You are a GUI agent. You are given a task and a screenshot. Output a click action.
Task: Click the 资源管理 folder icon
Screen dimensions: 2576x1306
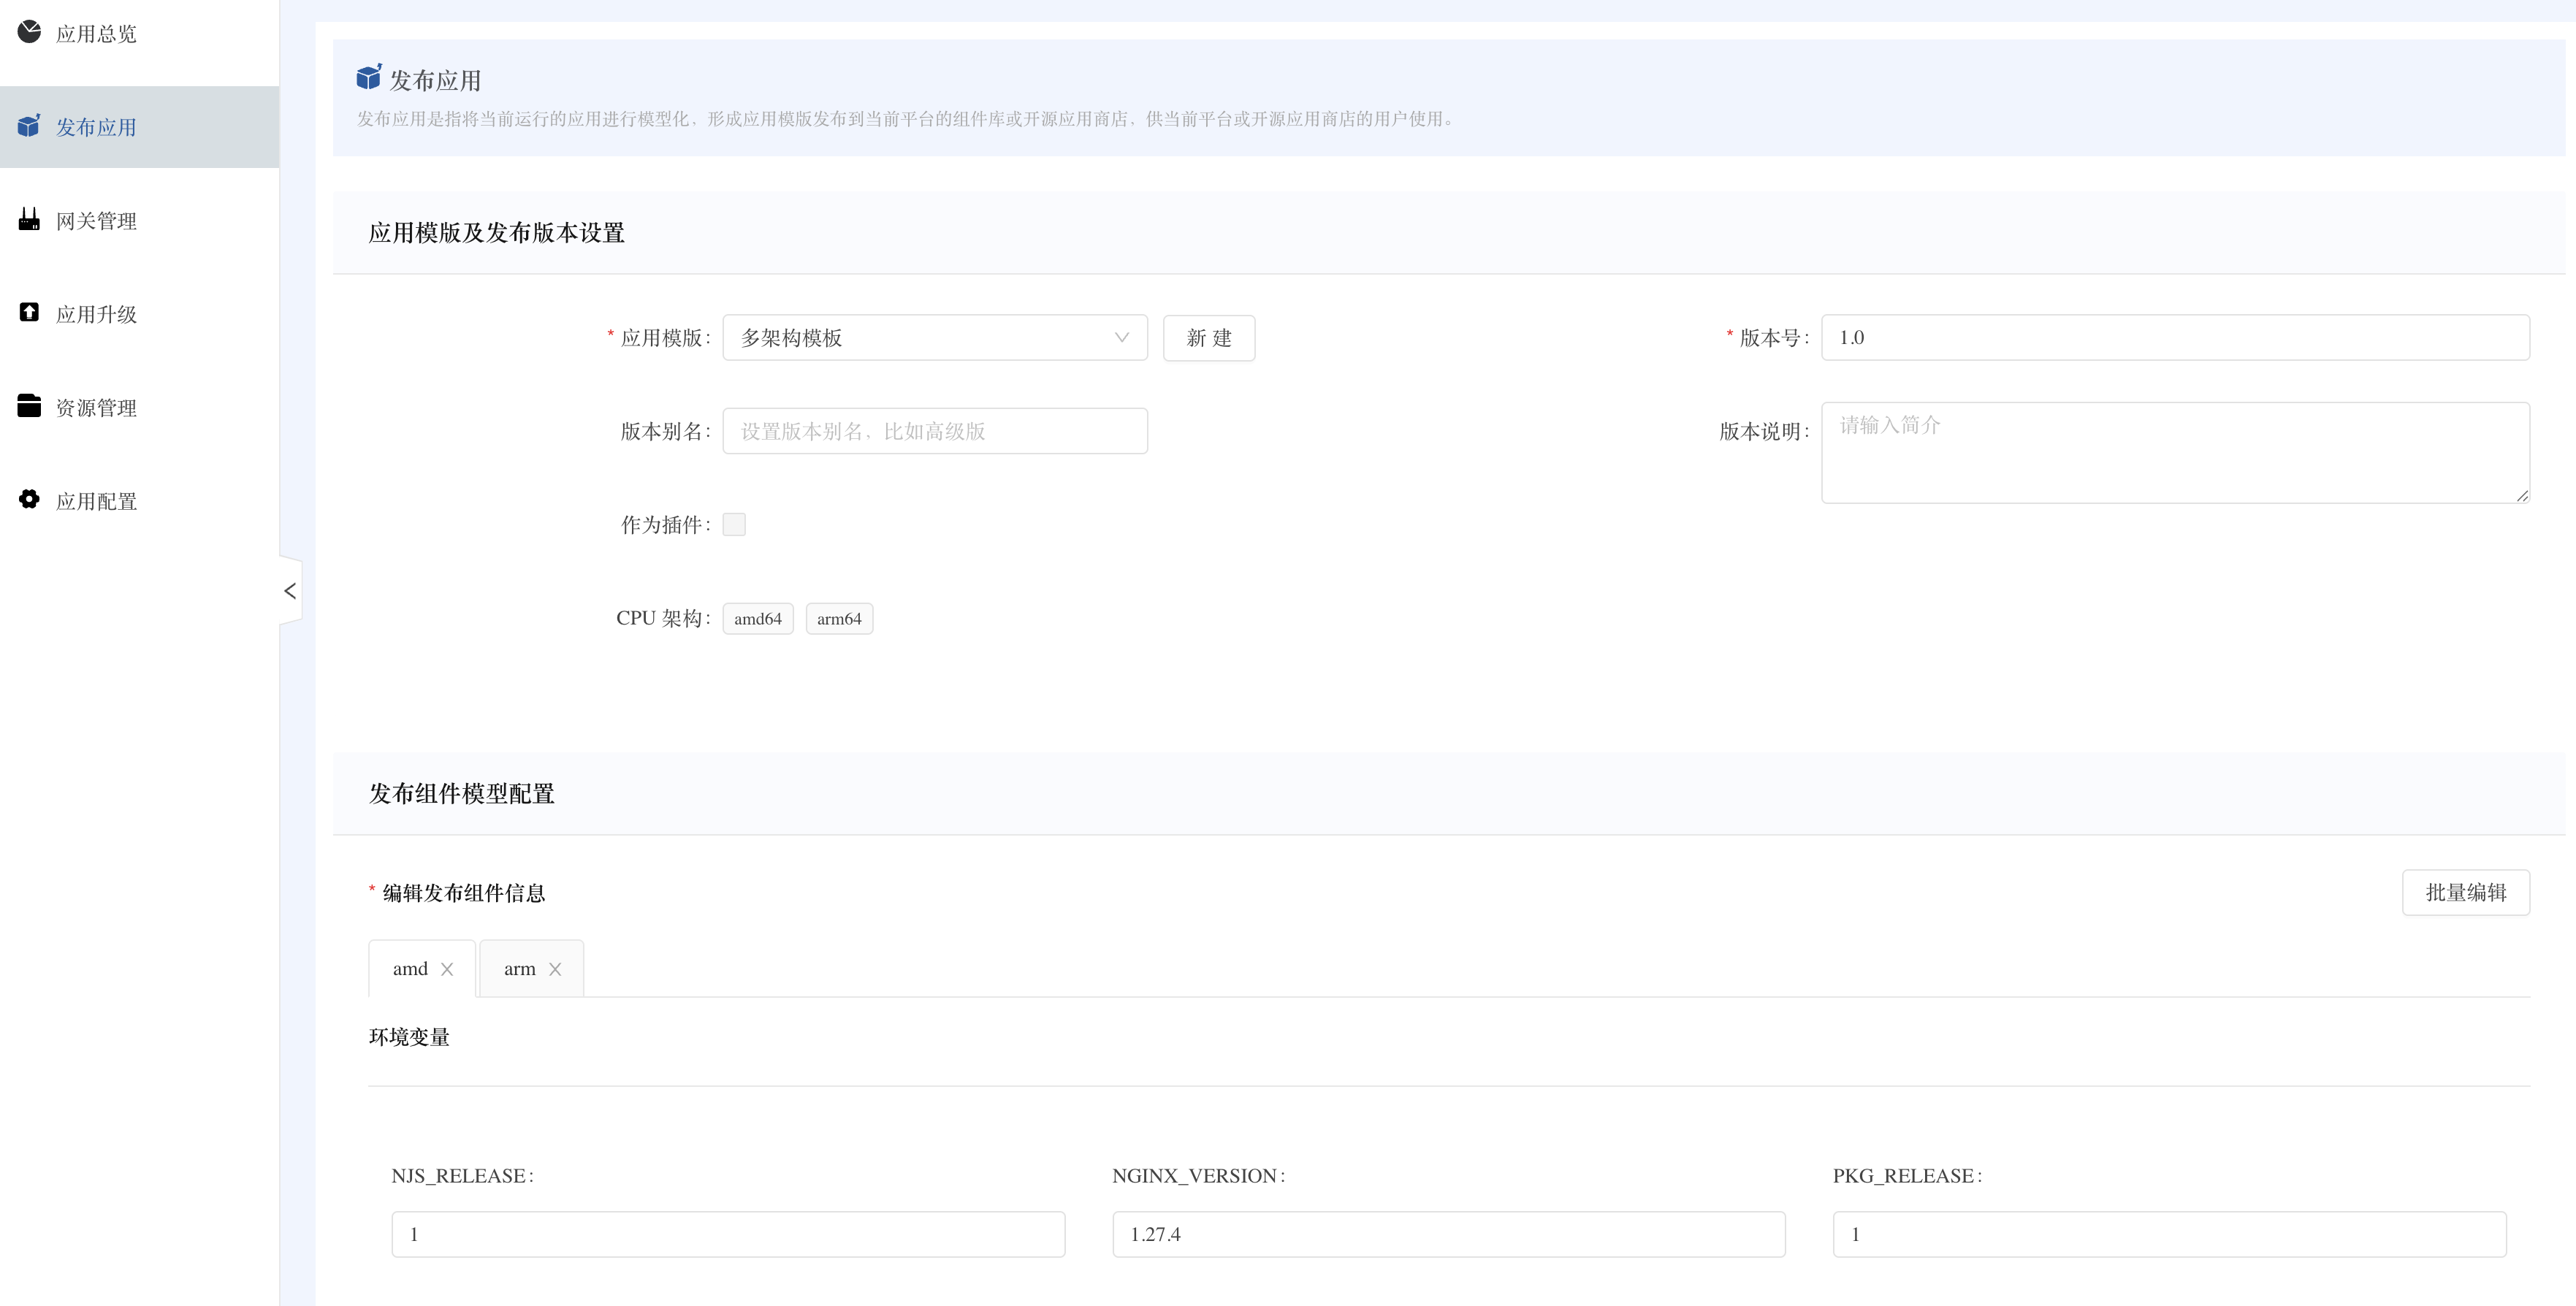[x=29, y=406]
